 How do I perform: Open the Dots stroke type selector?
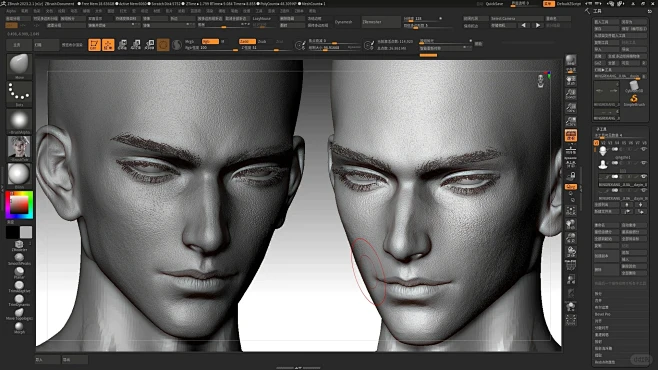pyautogui.click(x=19, y=94)
